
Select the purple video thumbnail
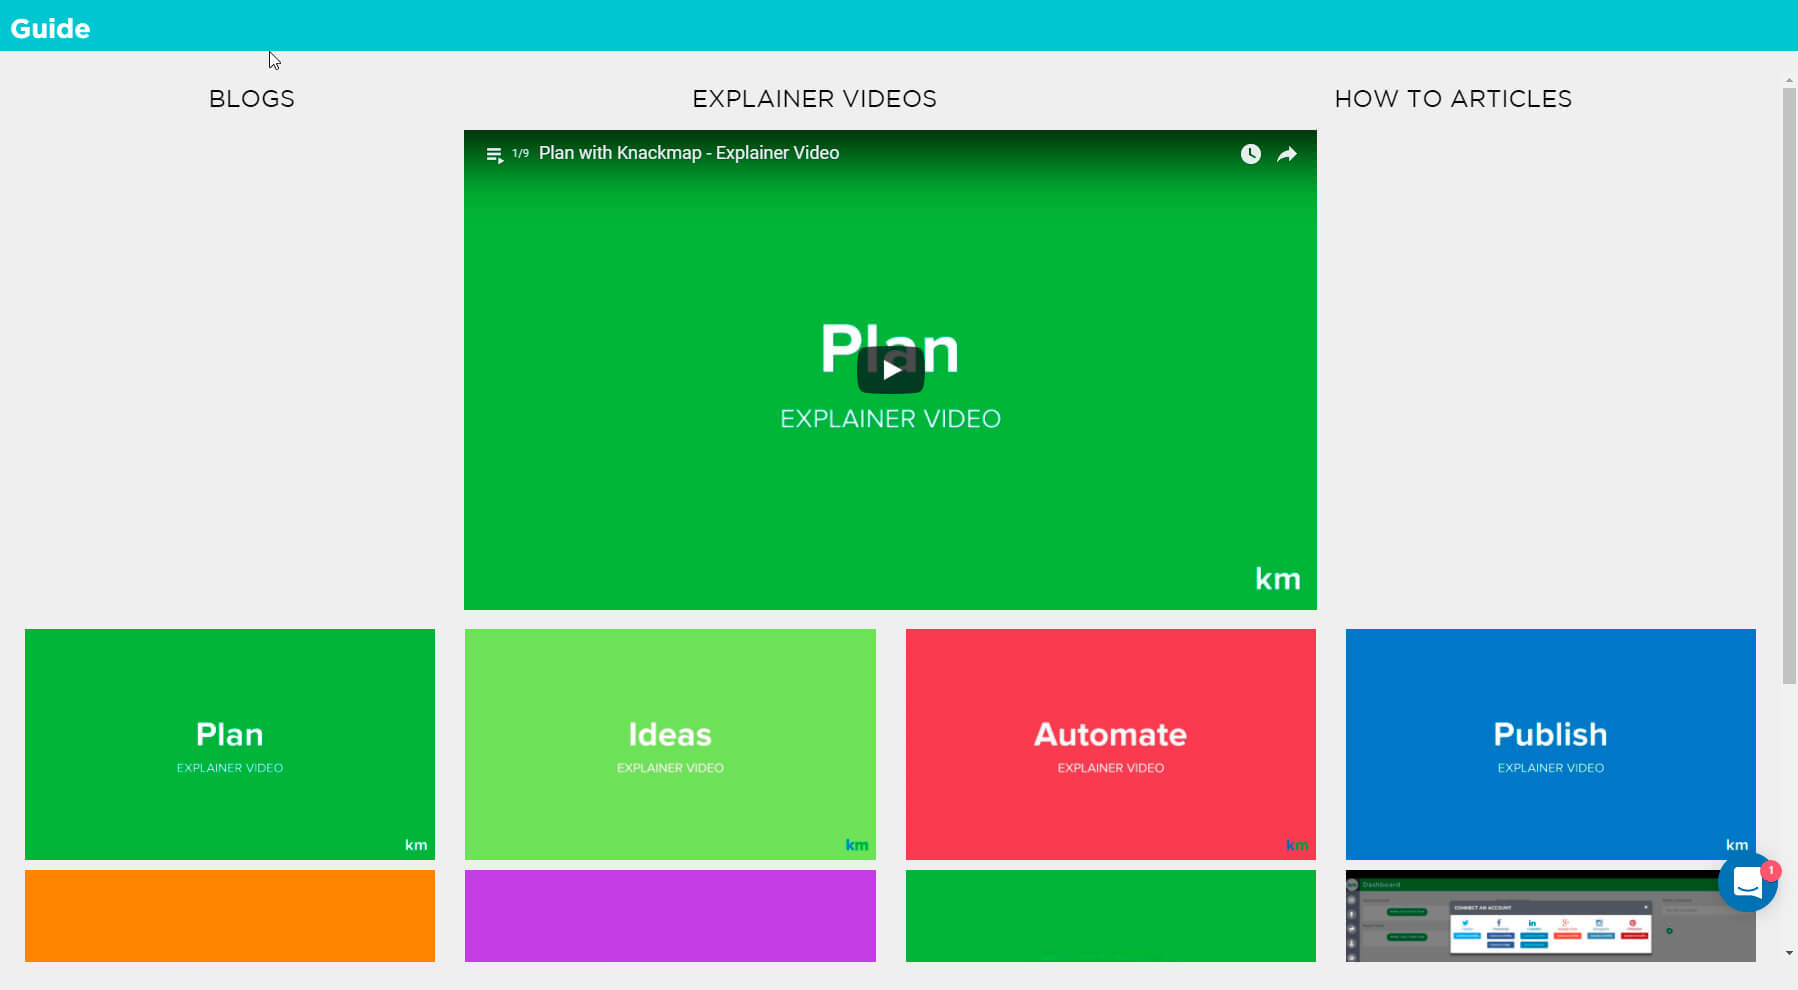(x=670, y=916)
